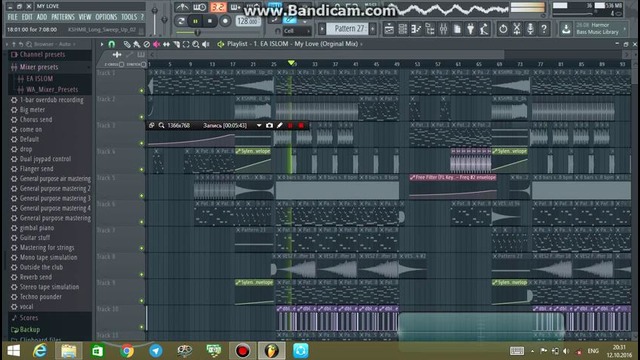Click the tempo tapper icon

[484, 29]
